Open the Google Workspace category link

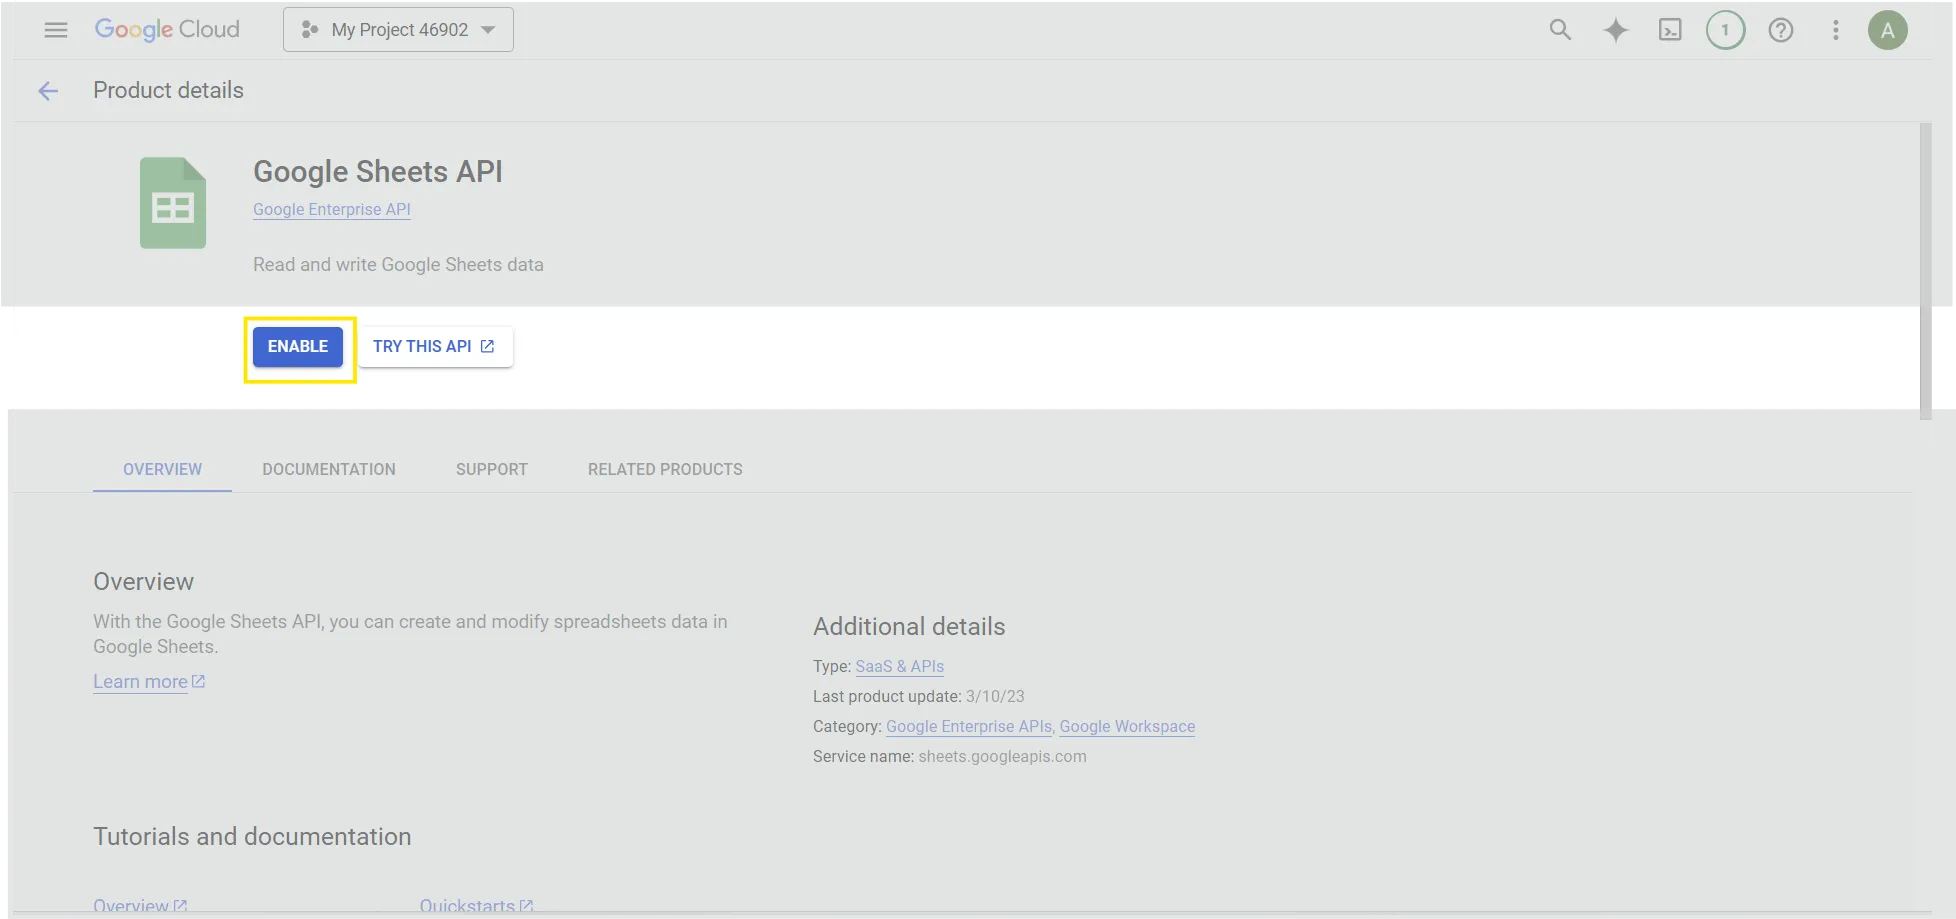tap(1127, 726)
